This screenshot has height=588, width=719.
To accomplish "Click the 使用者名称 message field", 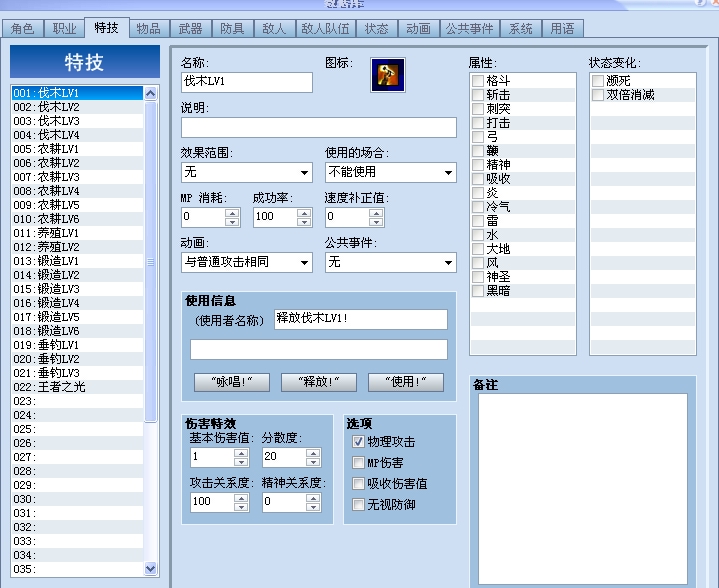I will (x=361, y=319).
